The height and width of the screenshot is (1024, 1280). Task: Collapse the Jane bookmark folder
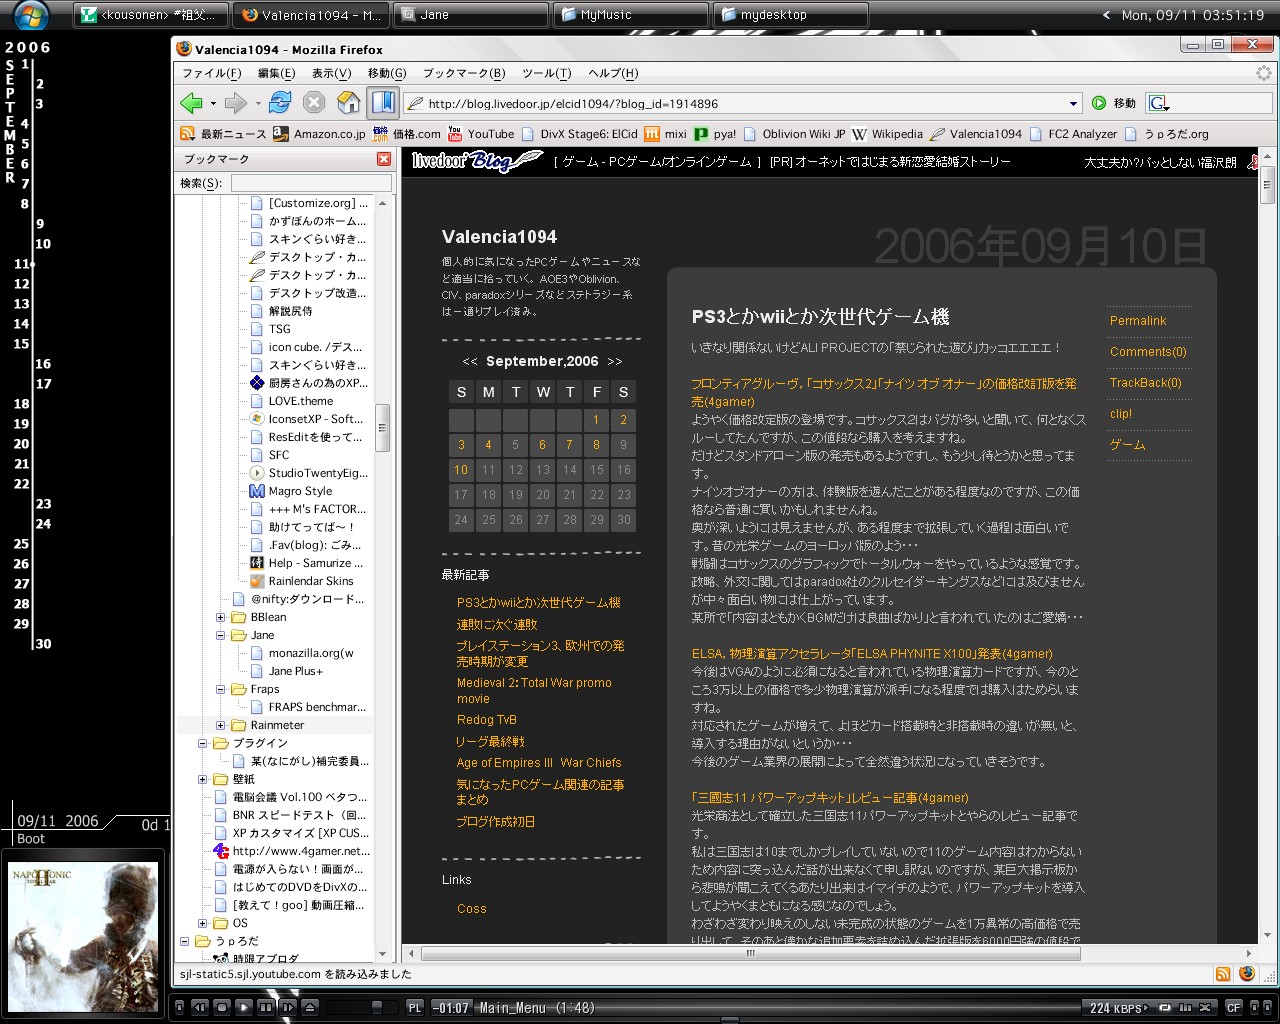221,635
